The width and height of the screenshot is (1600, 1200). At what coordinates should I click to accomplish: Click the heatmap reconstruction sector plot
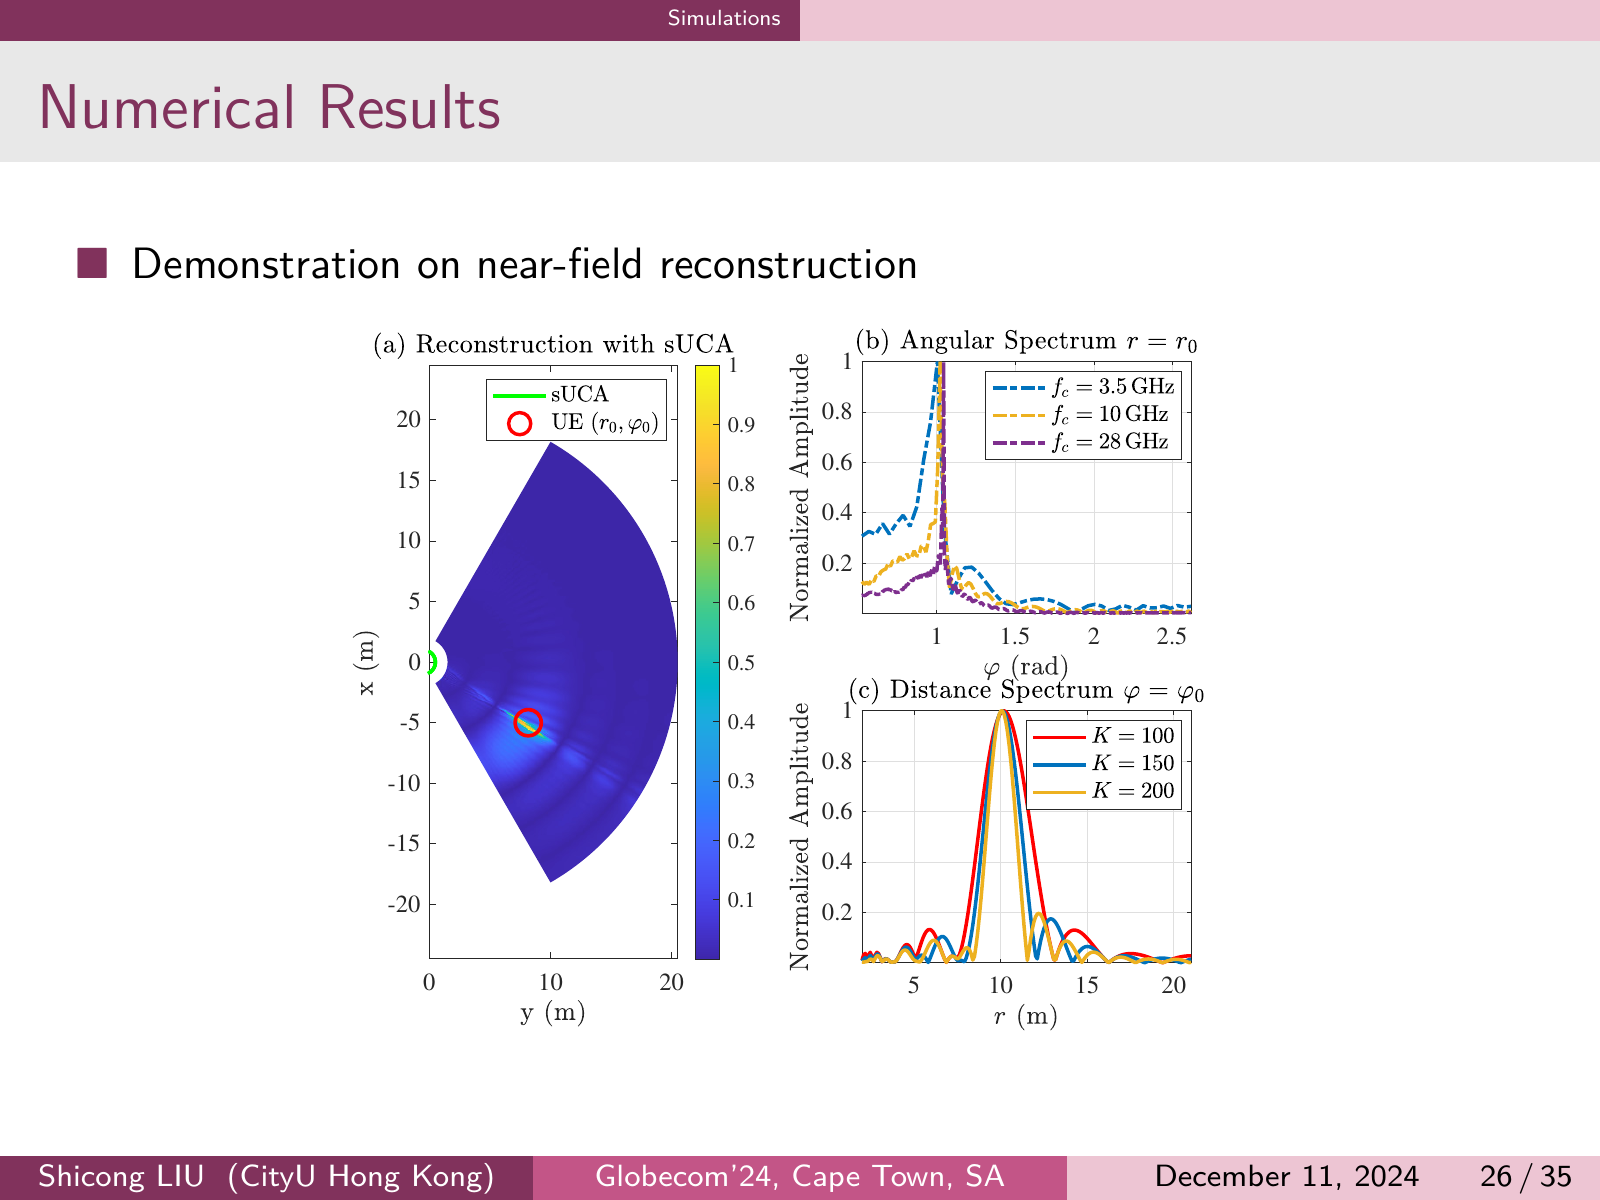tap(556, 662)
